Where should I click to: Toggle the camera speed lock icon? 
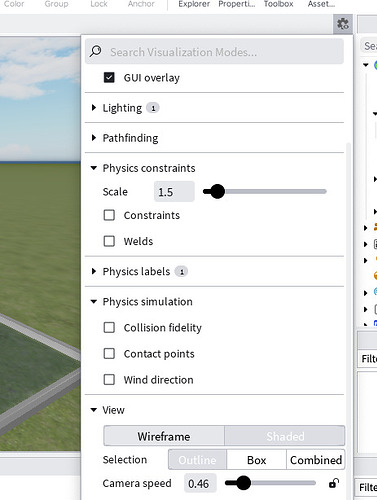coord(334,483)
